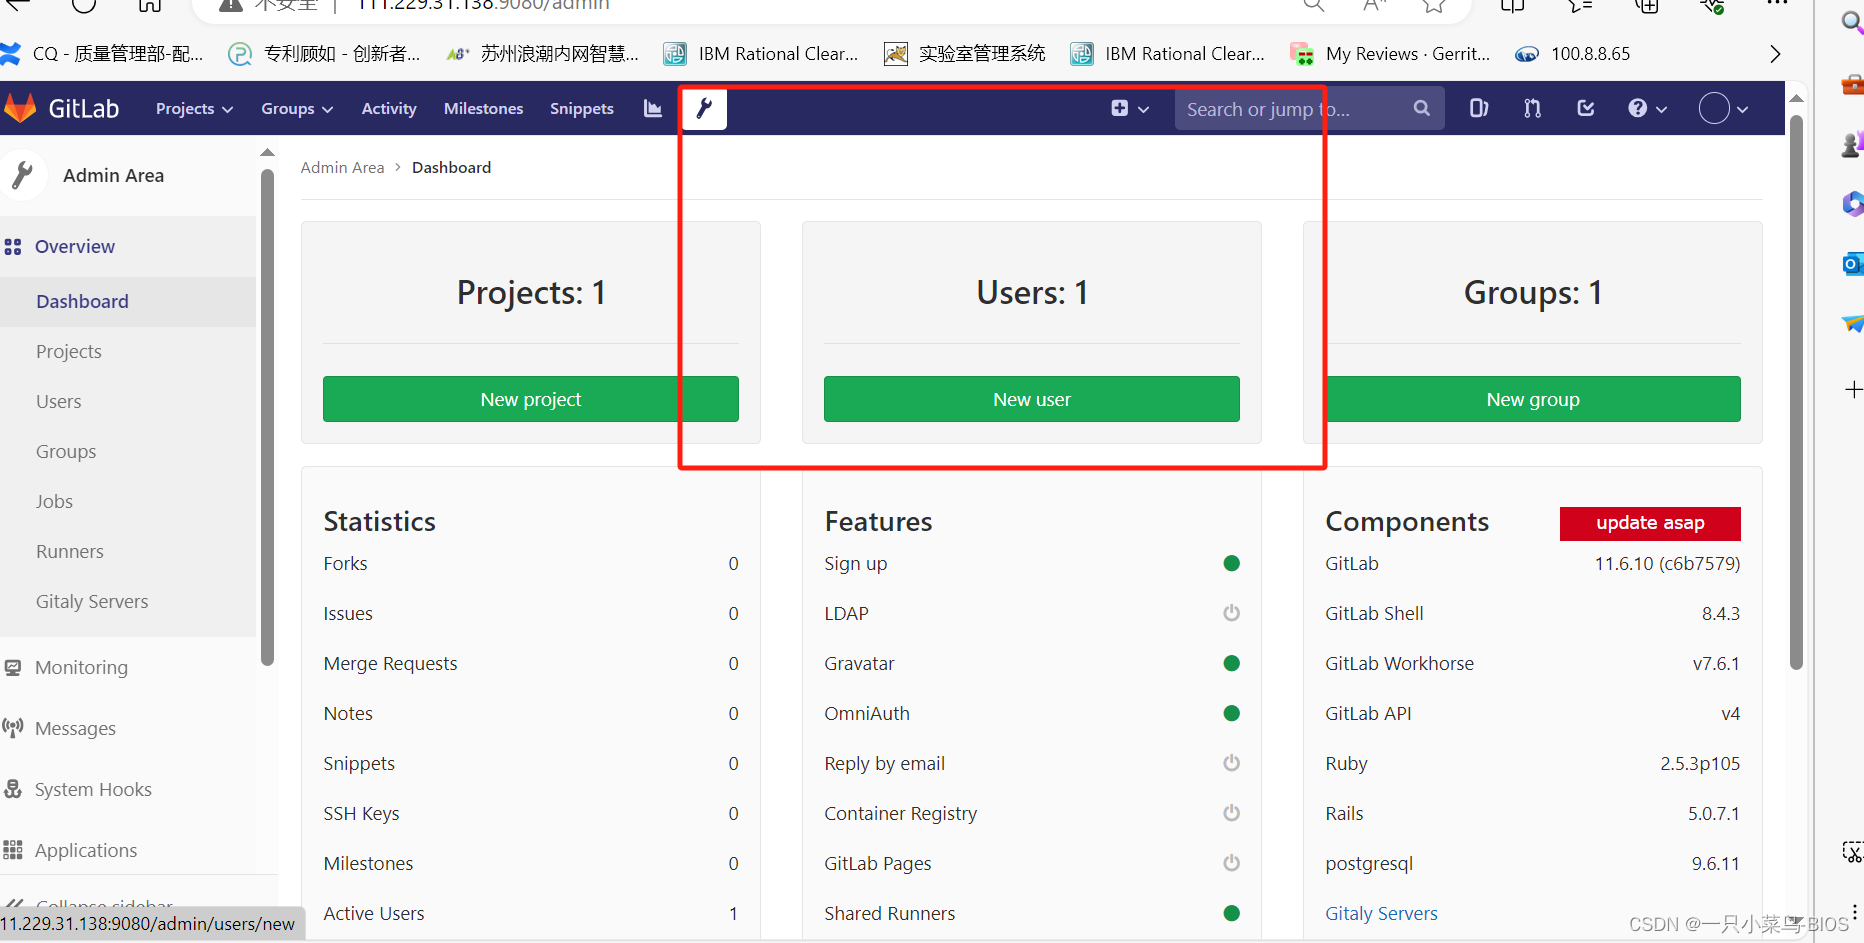Viewport: 1864px width, 943px height.
Task: Click the GitLab fox logo
Action: [x=20, y=108]
